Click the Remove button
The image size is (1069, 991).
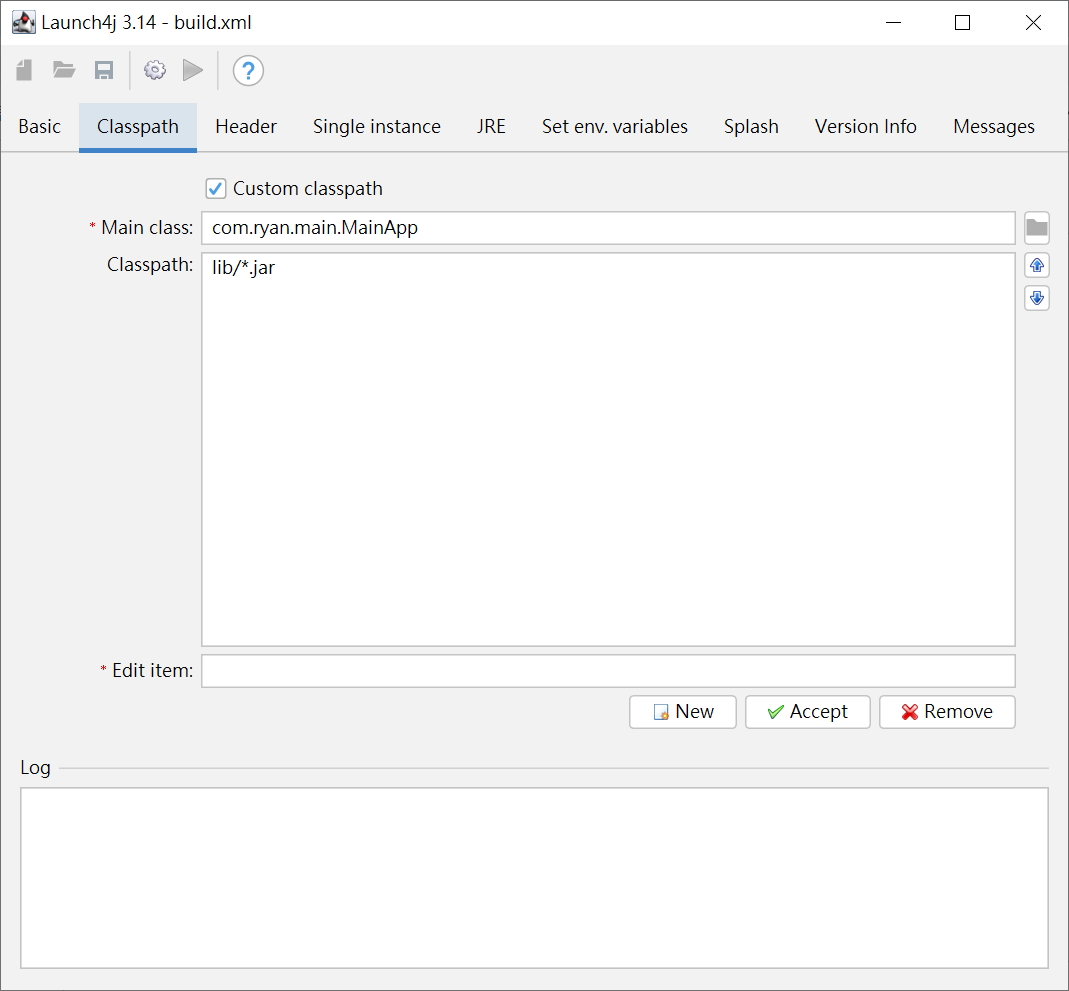[947, 712]
